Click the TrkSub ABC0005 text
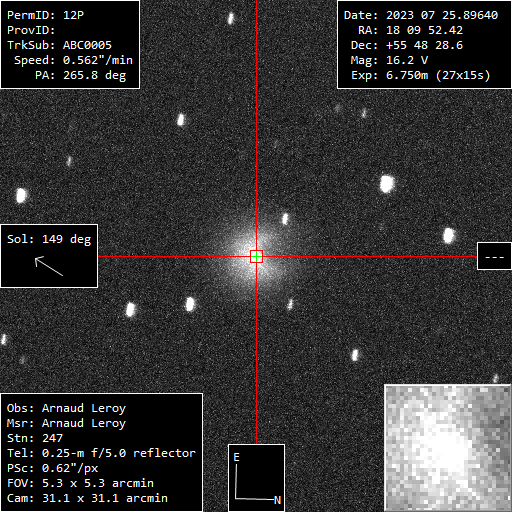 coord(59,45)
